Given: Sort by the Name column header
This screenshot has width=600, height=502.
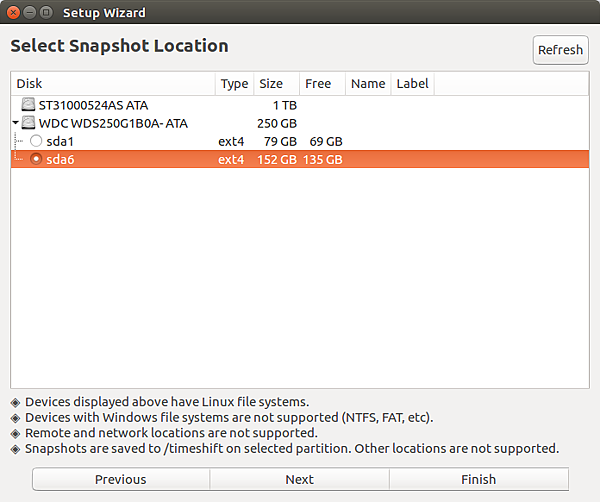Looking at the screenshot, I should coord(368,83).
